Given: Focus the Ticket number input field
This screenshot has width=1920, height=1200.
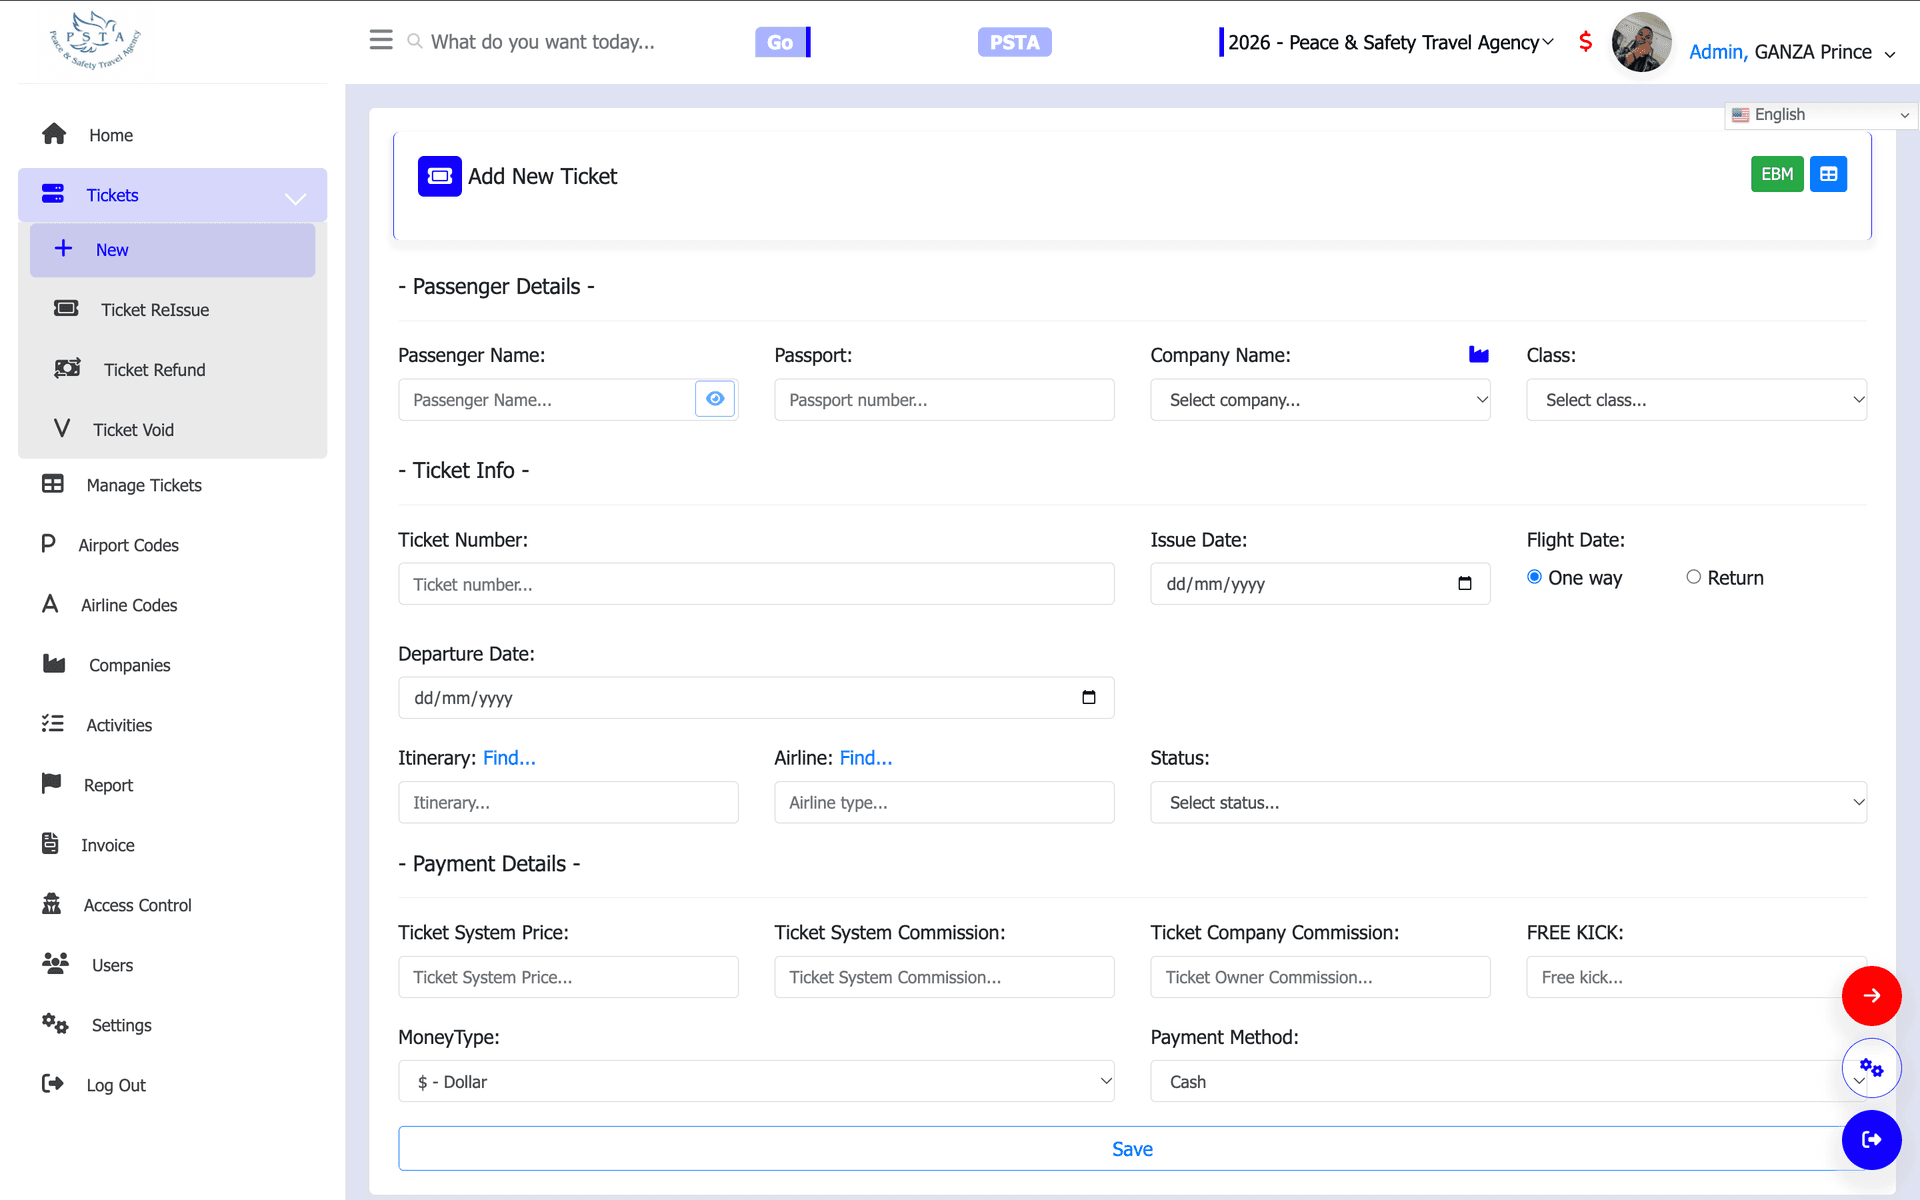Looking at the screenshot, I should (756, 584).
